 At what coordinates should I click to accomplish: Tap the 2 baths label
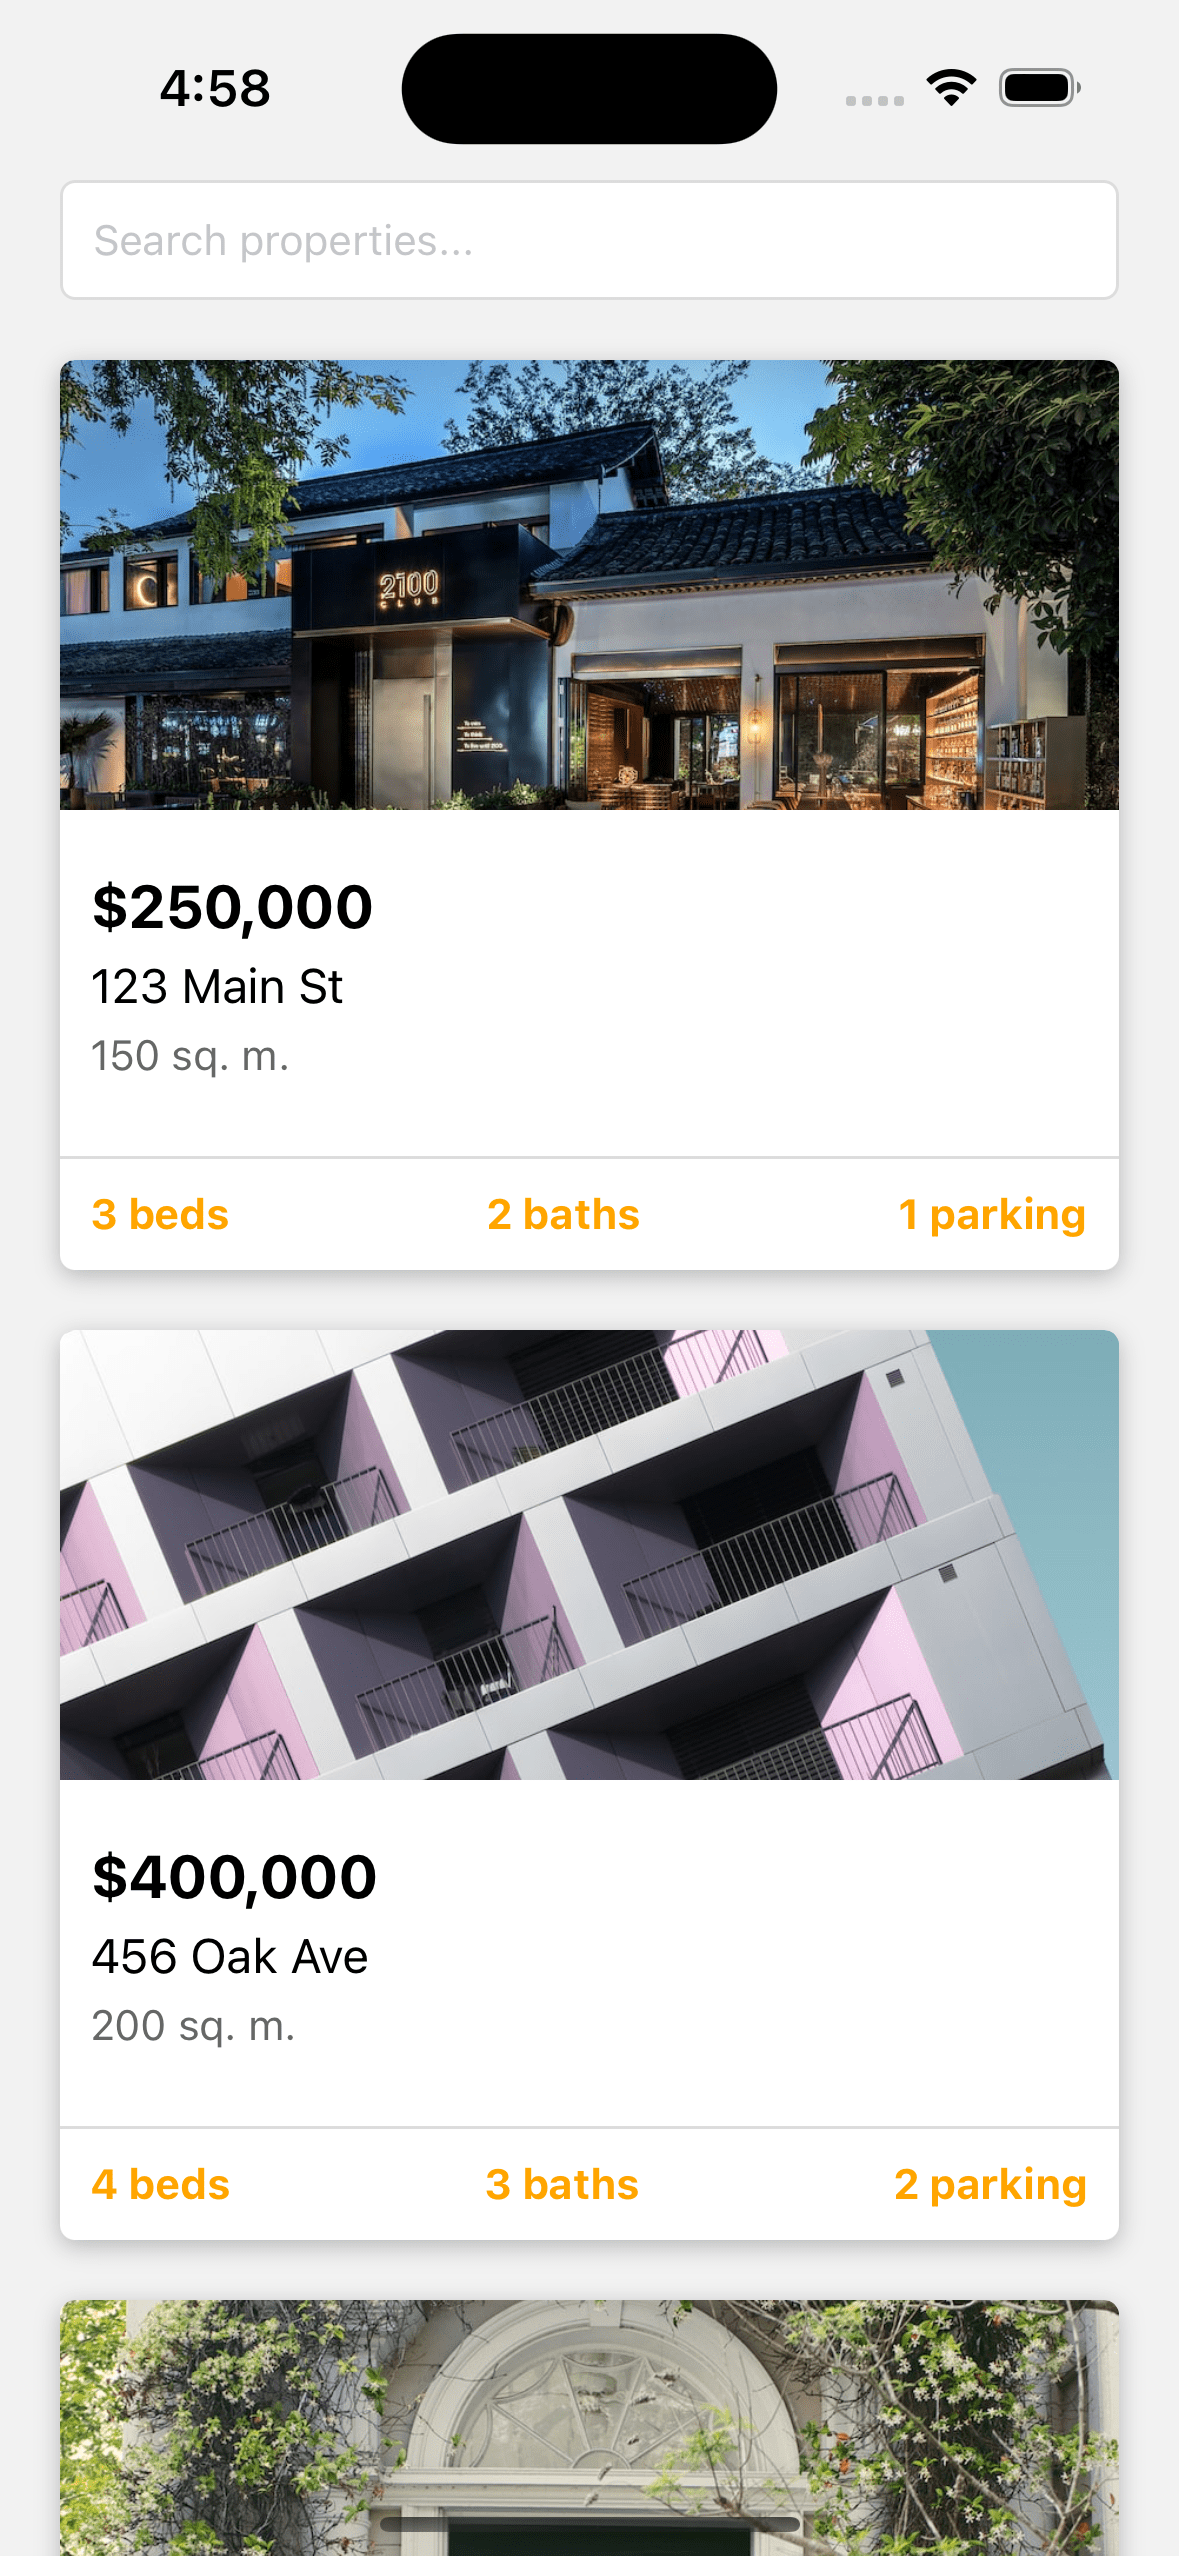click(563, 1215)
